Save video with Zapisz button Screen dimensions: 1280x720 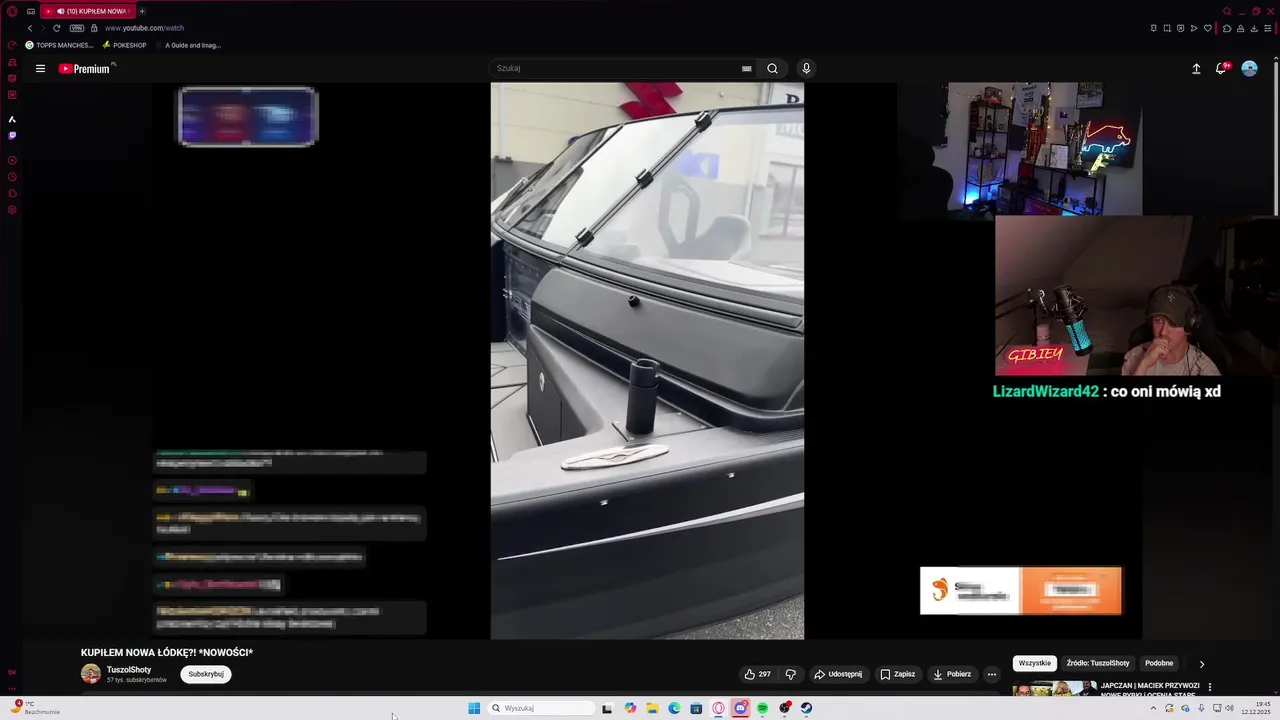pos(898,674)
